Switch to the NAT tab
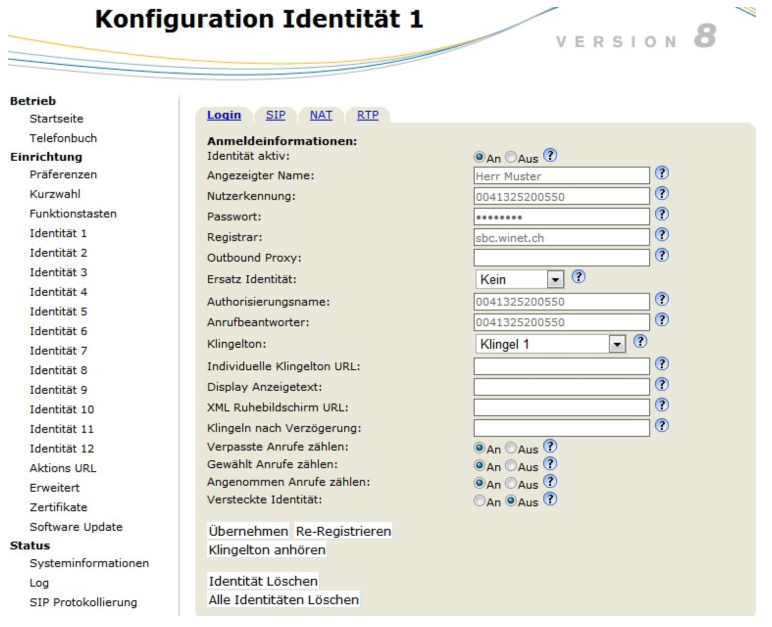 tap(321, 115)
